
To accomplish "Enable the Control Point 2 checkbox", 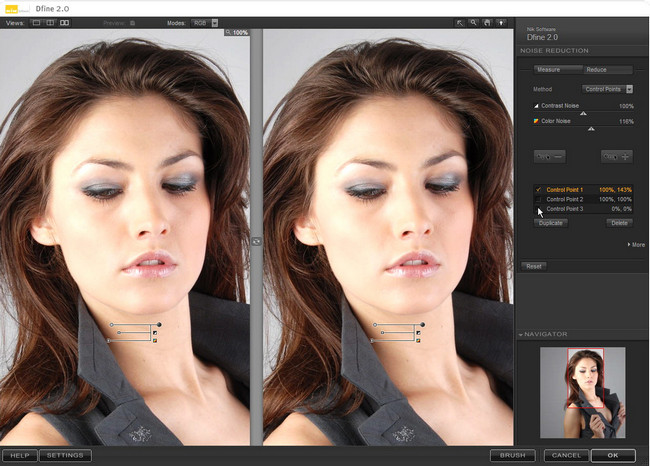I will [538, 199].
